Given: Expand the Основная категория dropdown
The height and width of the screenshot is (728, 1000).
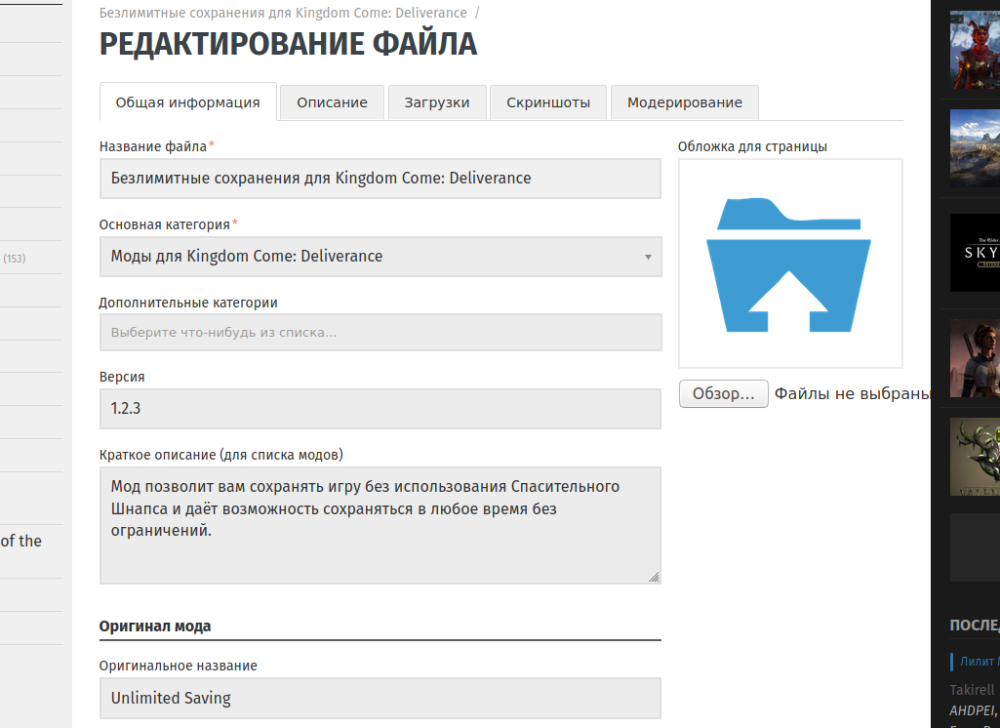Looking at the screenshot, I should (x=380, y=256).
